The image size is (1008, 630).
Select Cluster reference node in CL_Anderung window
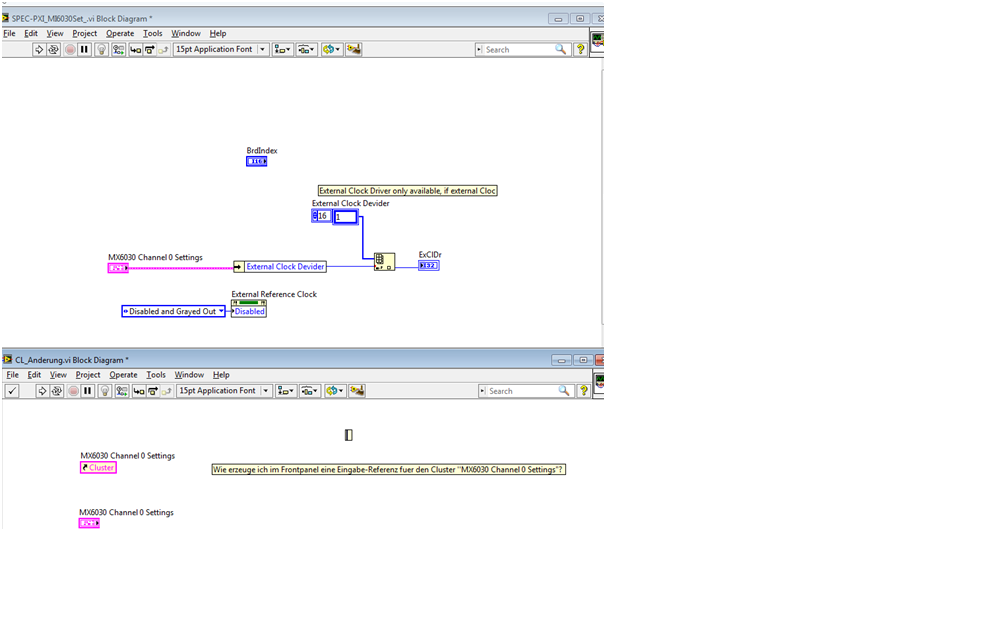tap(98, 468)
